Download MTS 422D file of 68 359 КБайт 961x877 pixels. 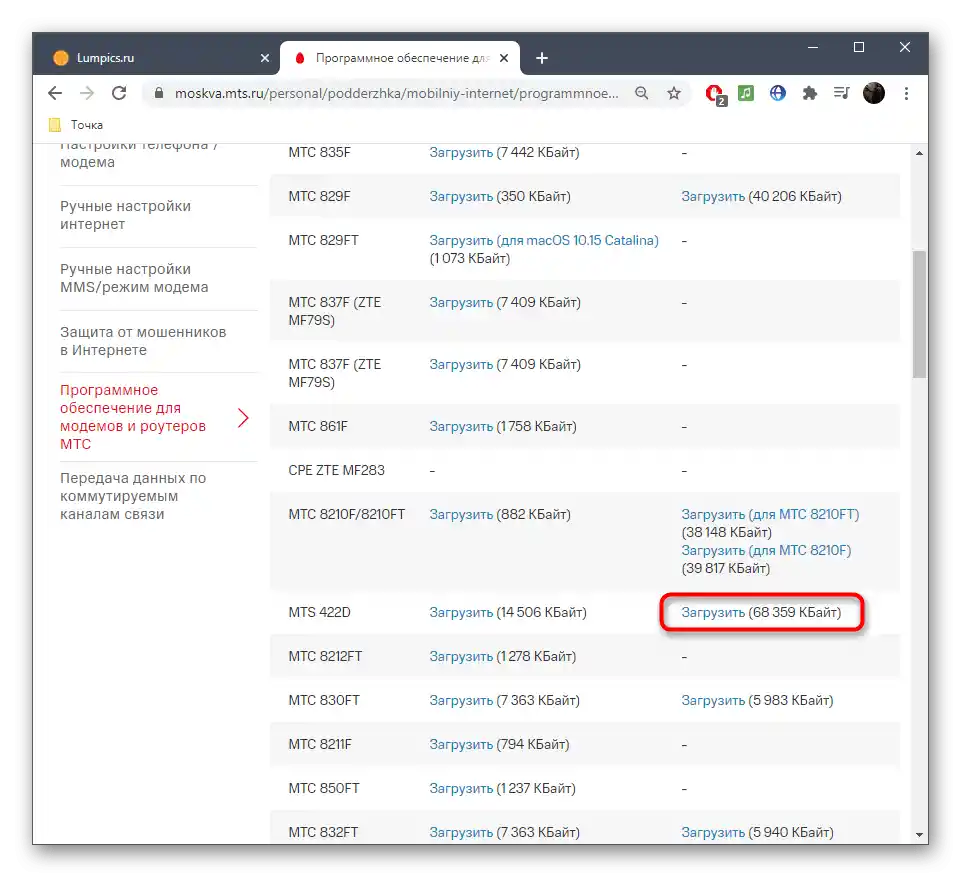(713, 612)
